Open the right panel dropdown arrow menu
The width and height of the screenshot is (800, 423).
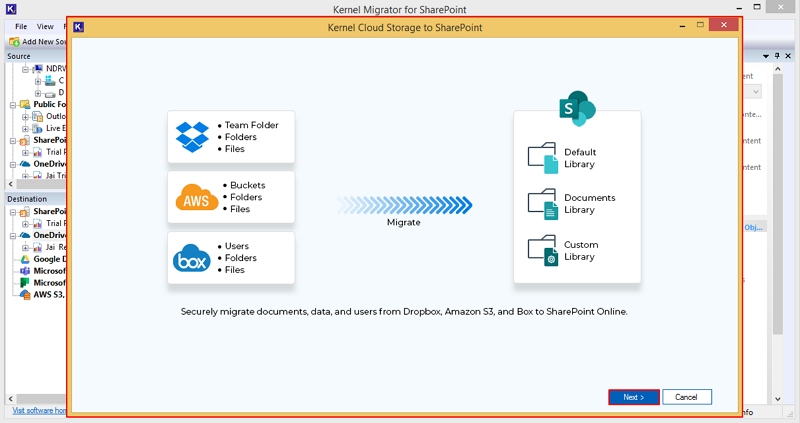coord(766,56)
